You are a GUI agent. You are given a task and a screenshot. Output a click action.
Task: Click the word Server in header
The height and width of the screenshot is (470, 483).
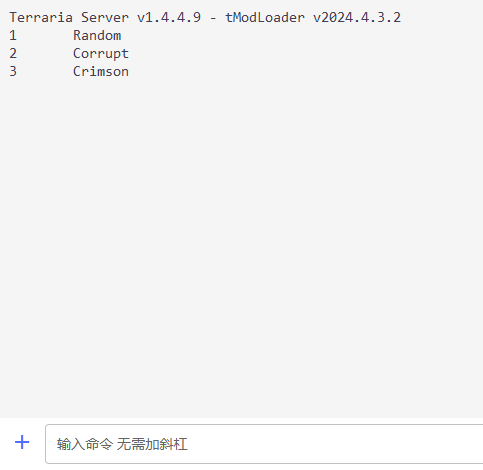[x=105, y=17]
